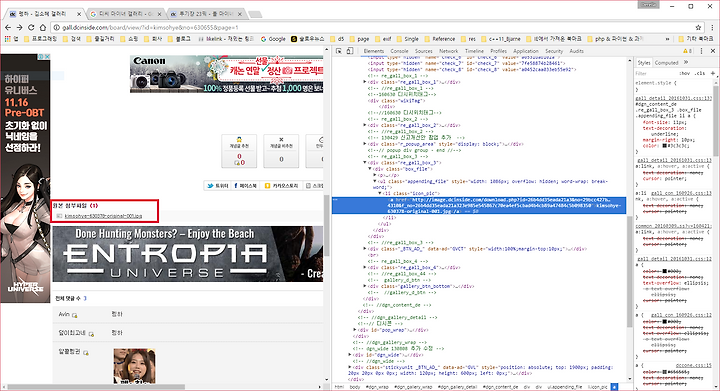
Task: Show more sidebar tabs with double chevron
Action: pos(686,62)
